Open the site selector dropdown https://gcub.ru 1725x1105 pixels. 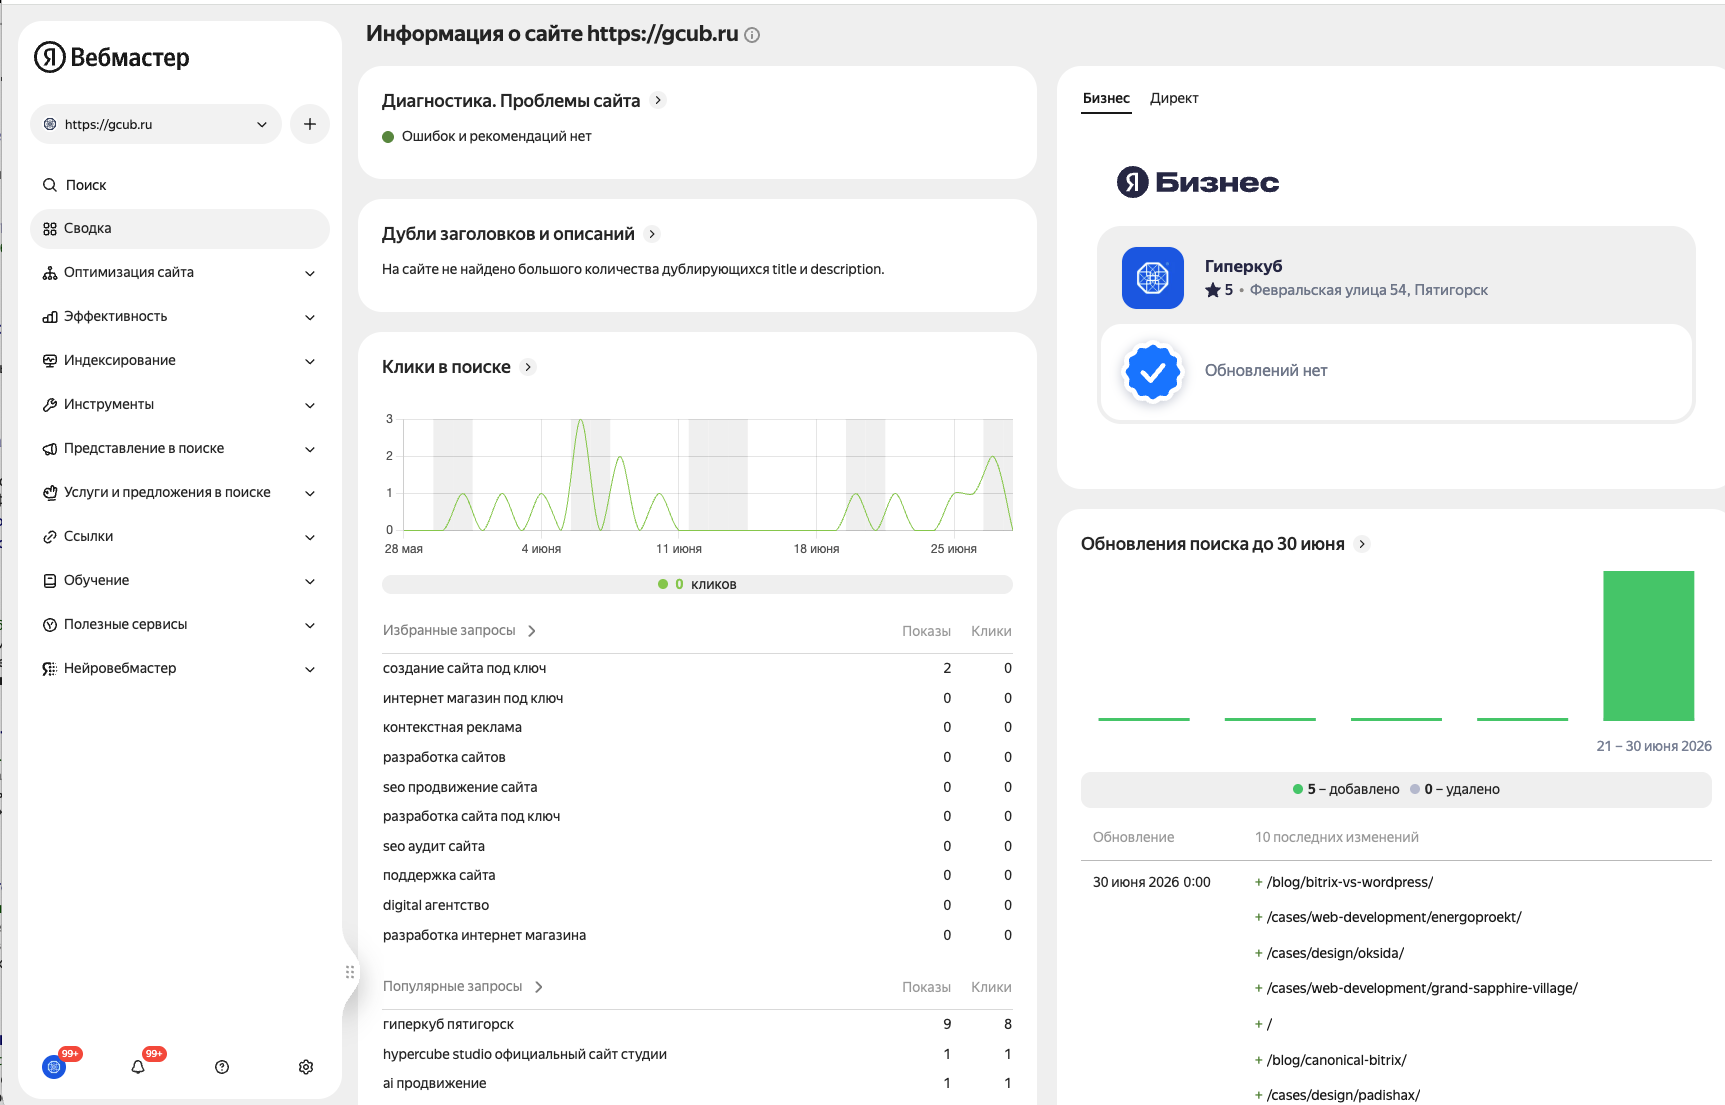coord(156,124)
